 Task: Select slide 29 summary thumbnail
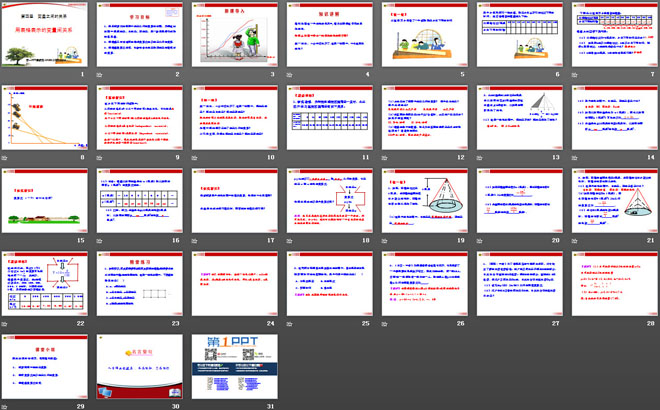coord(45,367)
